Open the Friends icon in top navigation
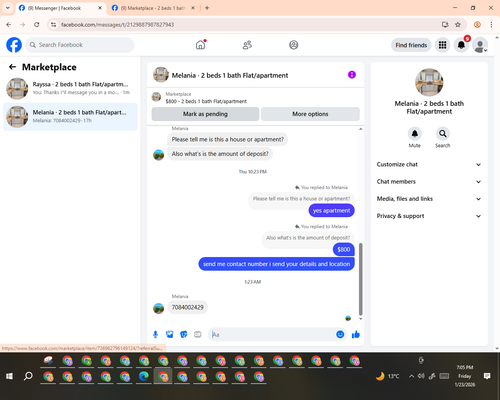 (x=247, y=45)
